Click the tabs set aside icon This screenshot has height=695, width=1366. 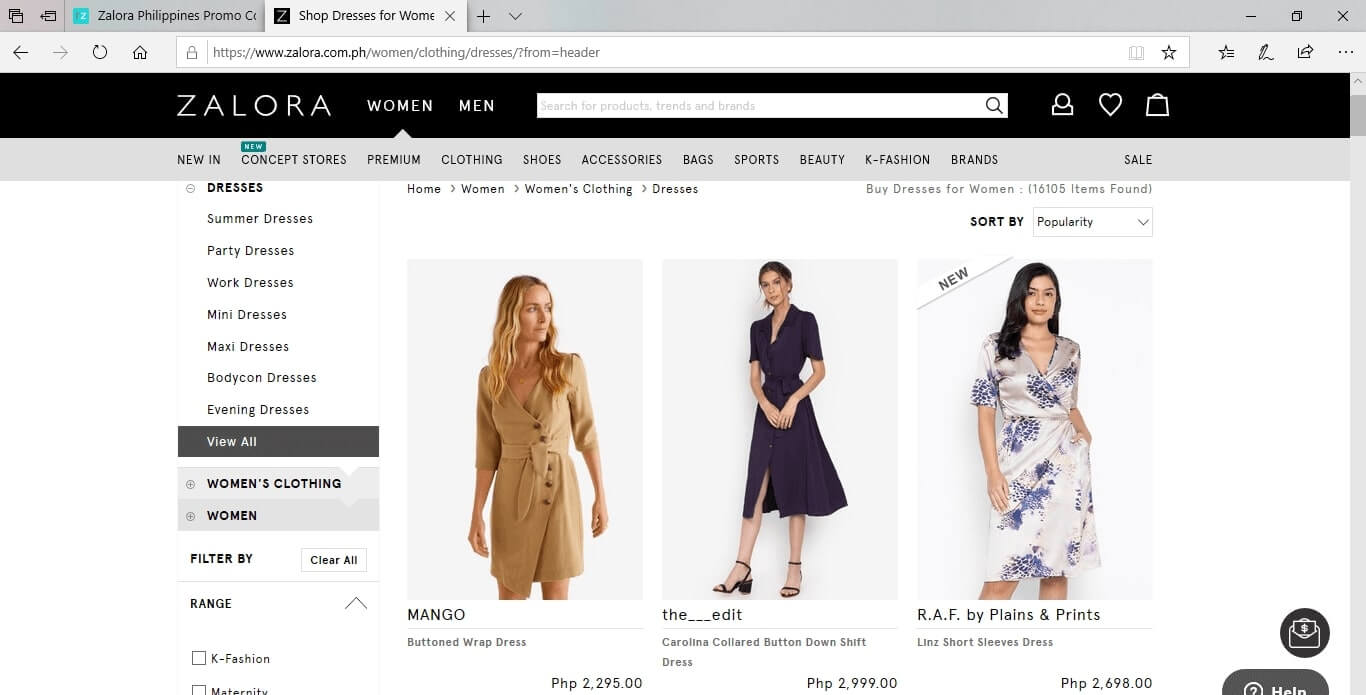click(x=17, y=16)
